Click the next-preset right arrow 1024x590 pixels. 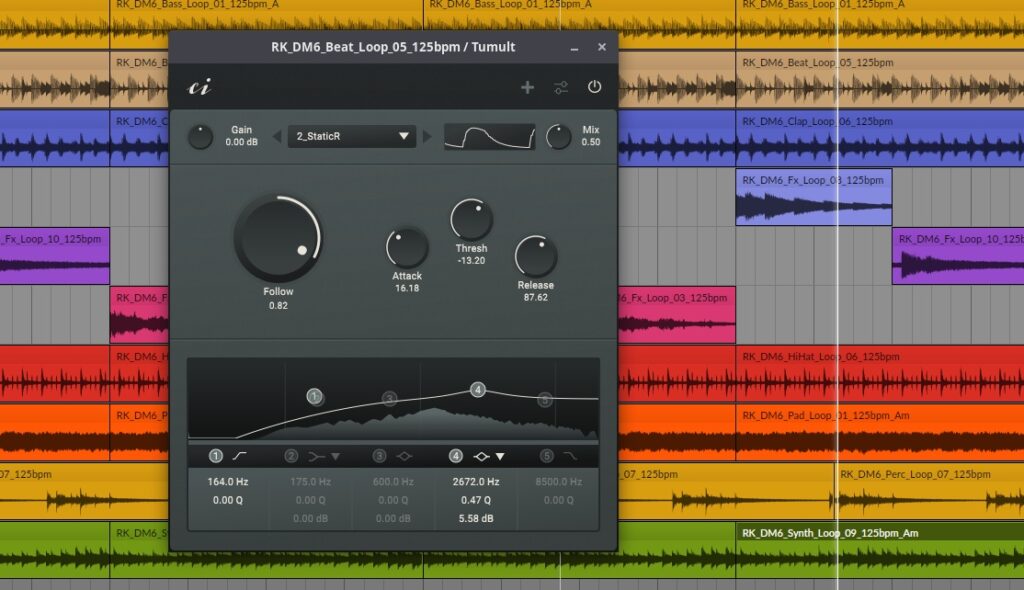coord(426,136)
